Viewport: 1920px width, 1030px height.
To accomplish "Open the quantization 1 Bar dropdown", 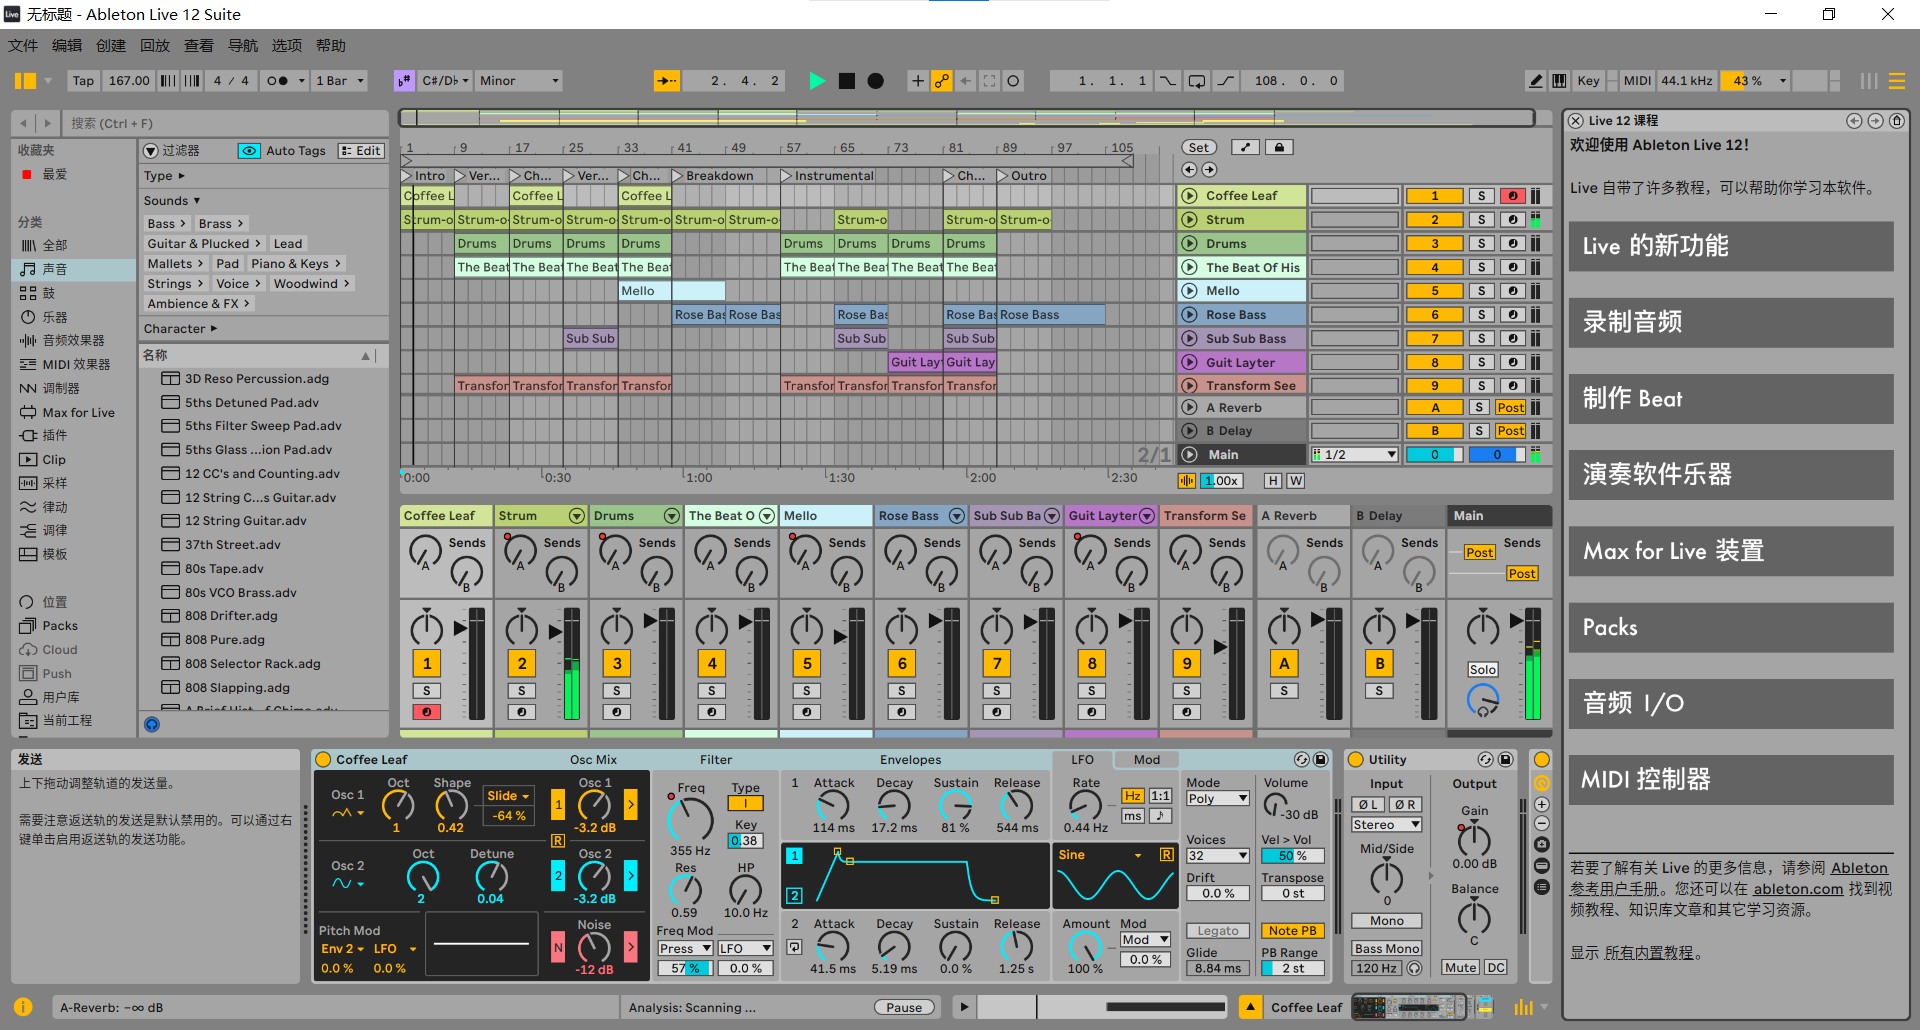I will [340, 81].
